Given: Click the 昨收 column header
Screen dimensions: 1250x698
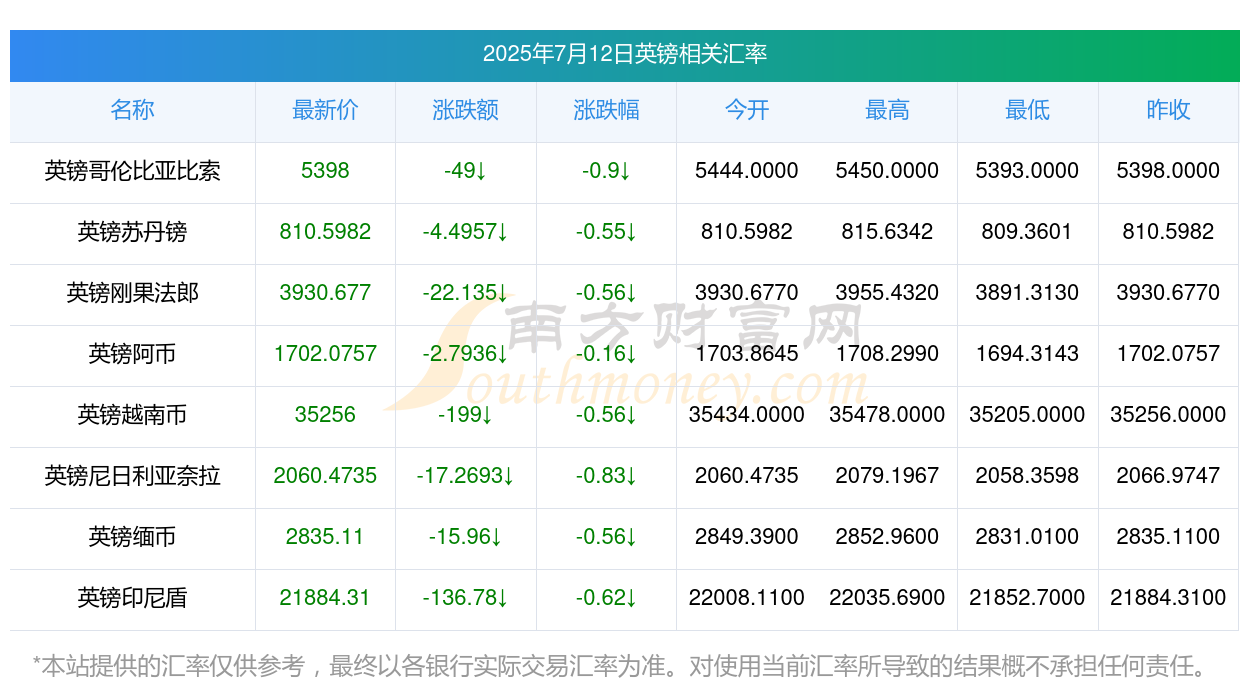Looking at the screenshot, I should click(1168, 110).
